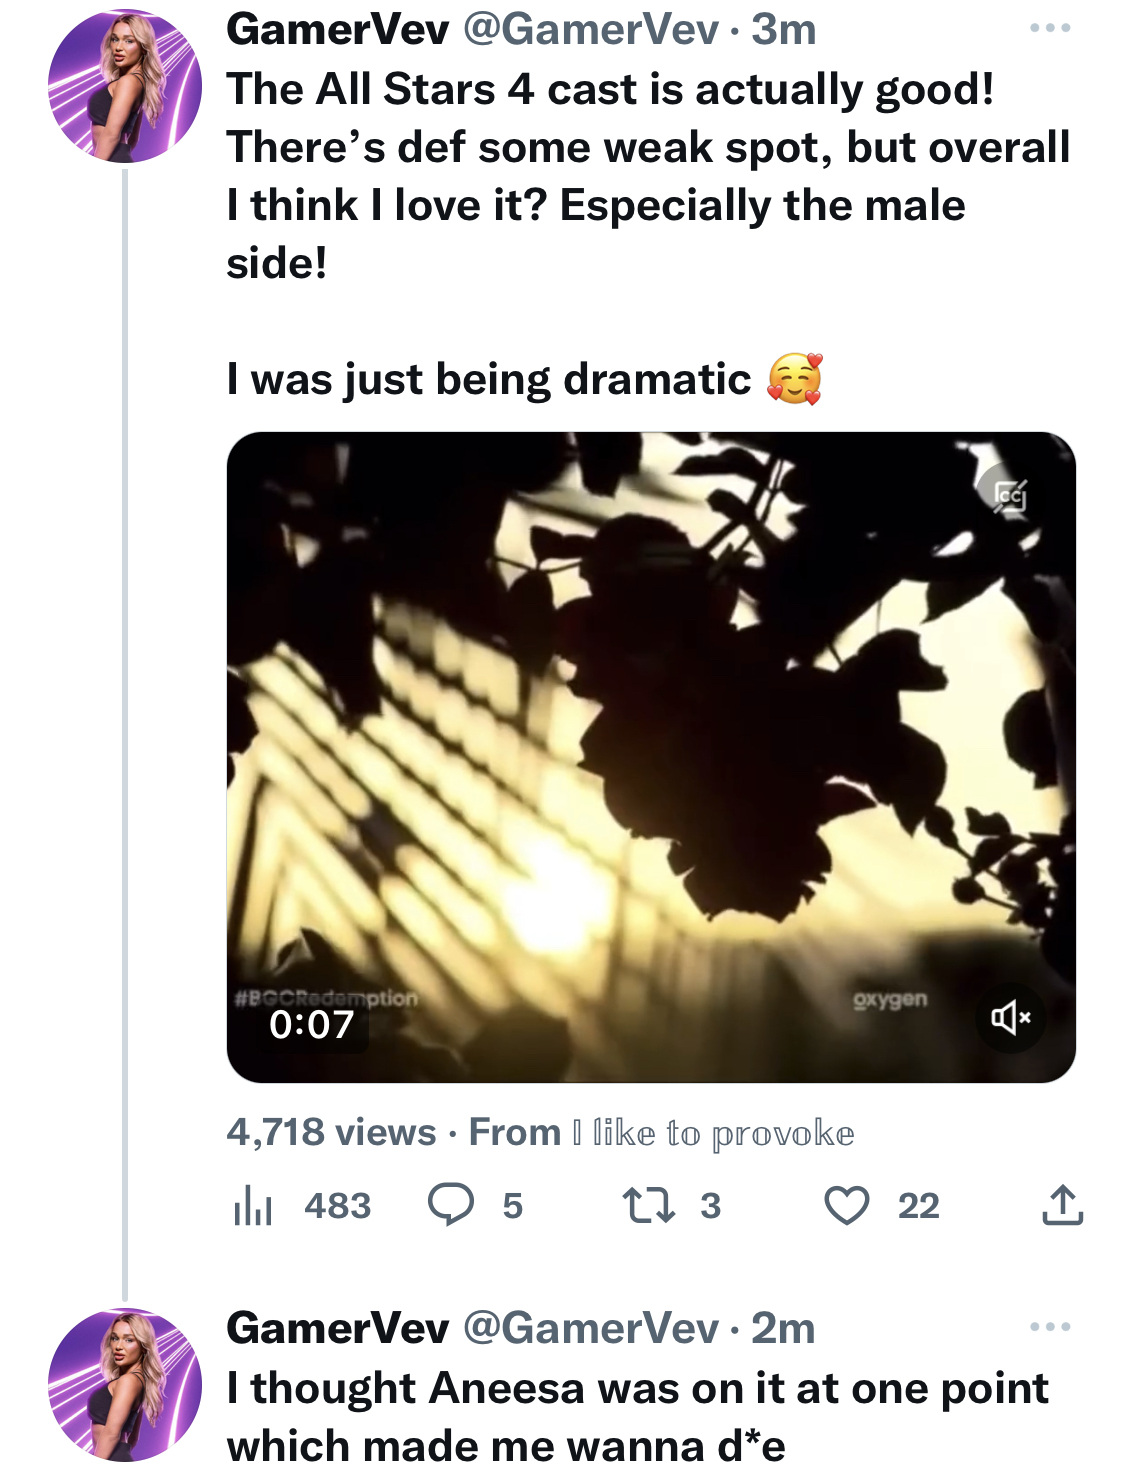The height and width of the screenshot is (1484, 1125).
Task: Open the 'I like to provoke' source link
Action: pyautogui.click(x=713, y=1133)
